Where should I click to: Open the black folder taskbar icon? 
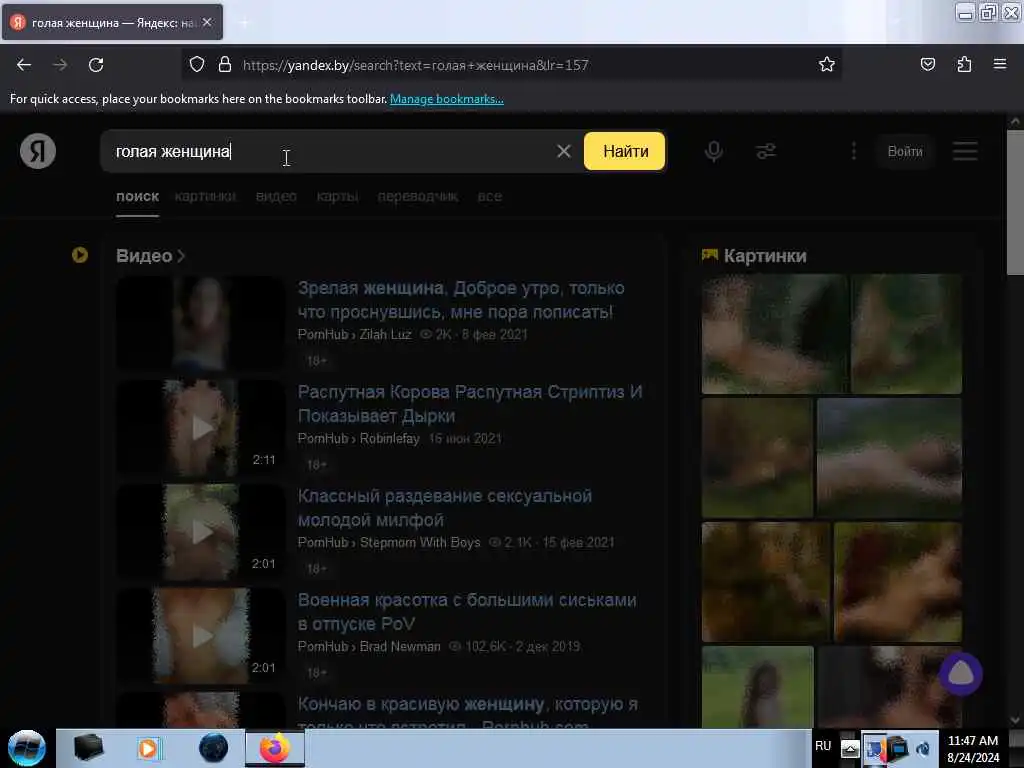[x=88, y=748]
